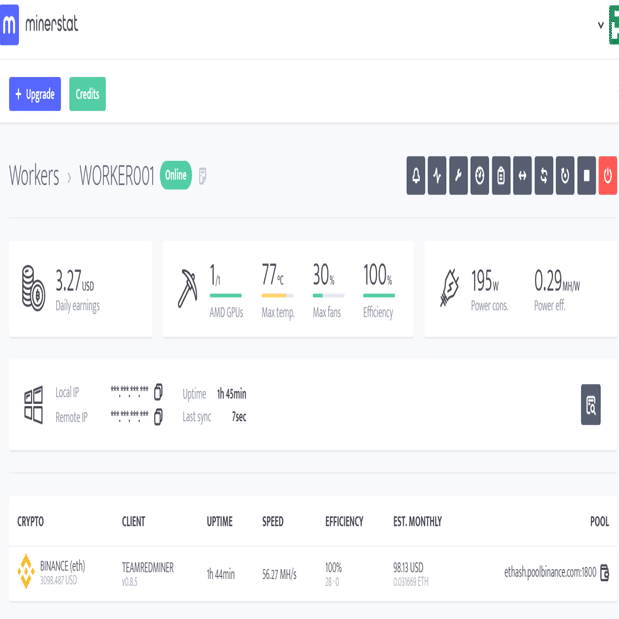Screen dimensions: 619x619
Task: Open diagnostics via the pulse icon
Action: [437, 175]
